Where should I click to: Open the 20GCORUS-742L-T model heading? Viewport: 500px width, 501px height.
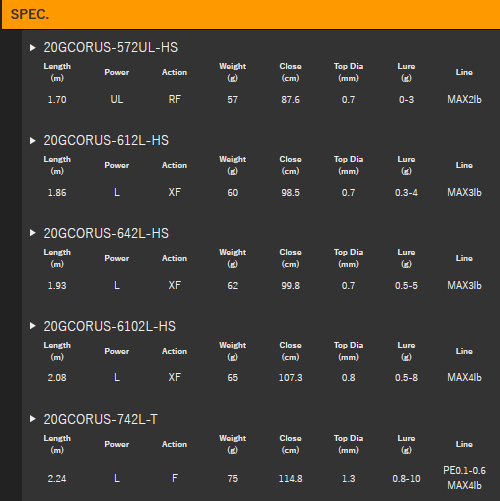click(x=100, y=419)
